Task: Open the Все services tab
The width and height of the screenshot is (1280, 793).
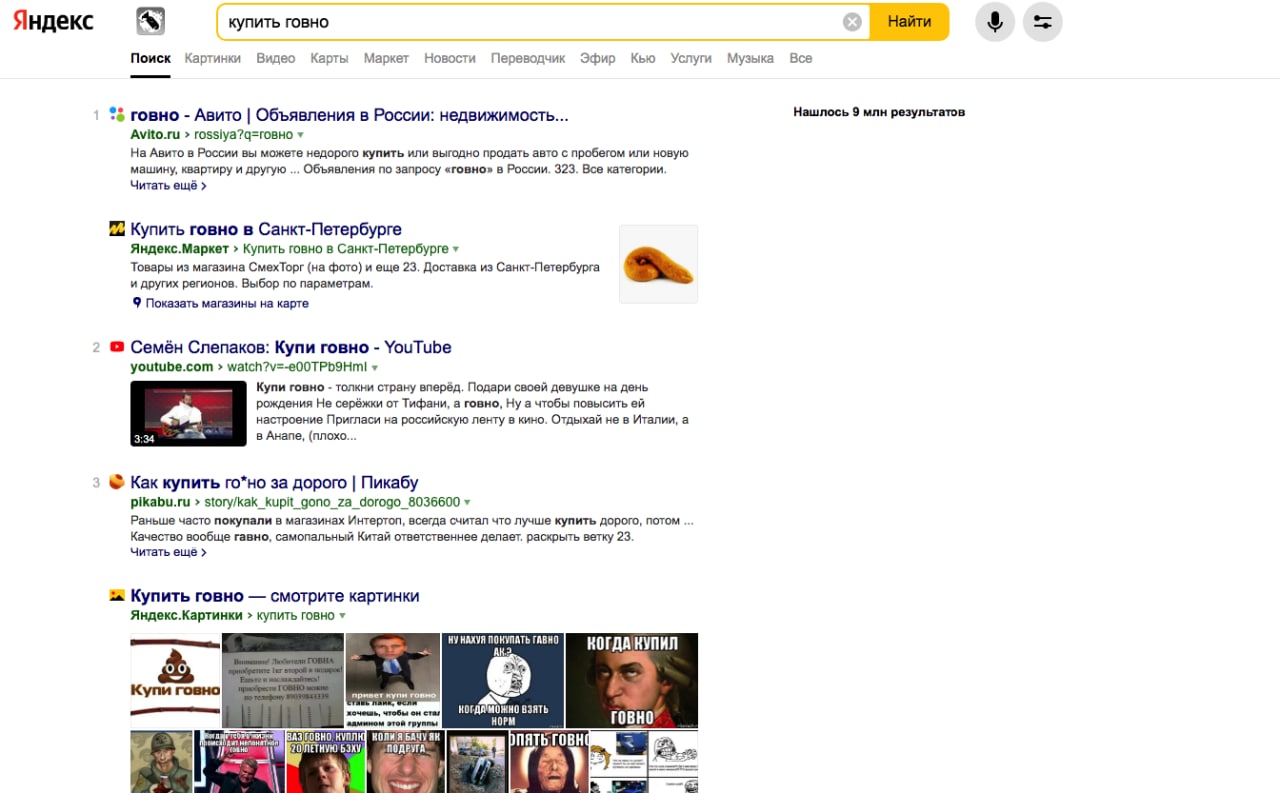Action: (801, 58)
